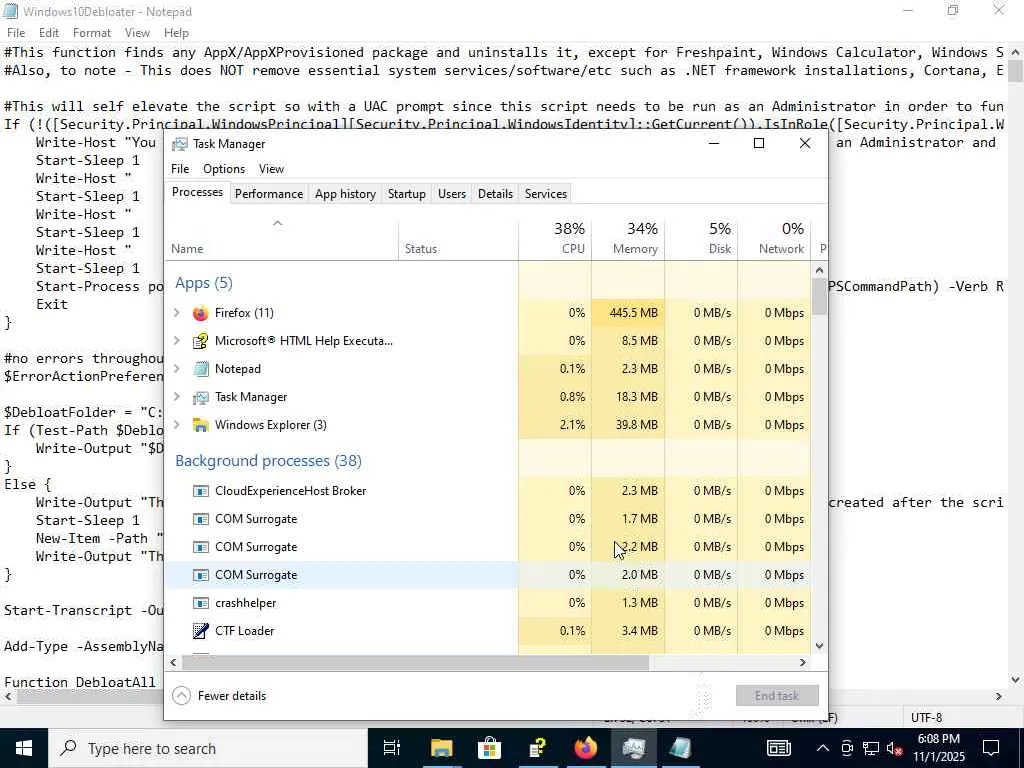Expand the Windows Explorer (3) group

176,425
